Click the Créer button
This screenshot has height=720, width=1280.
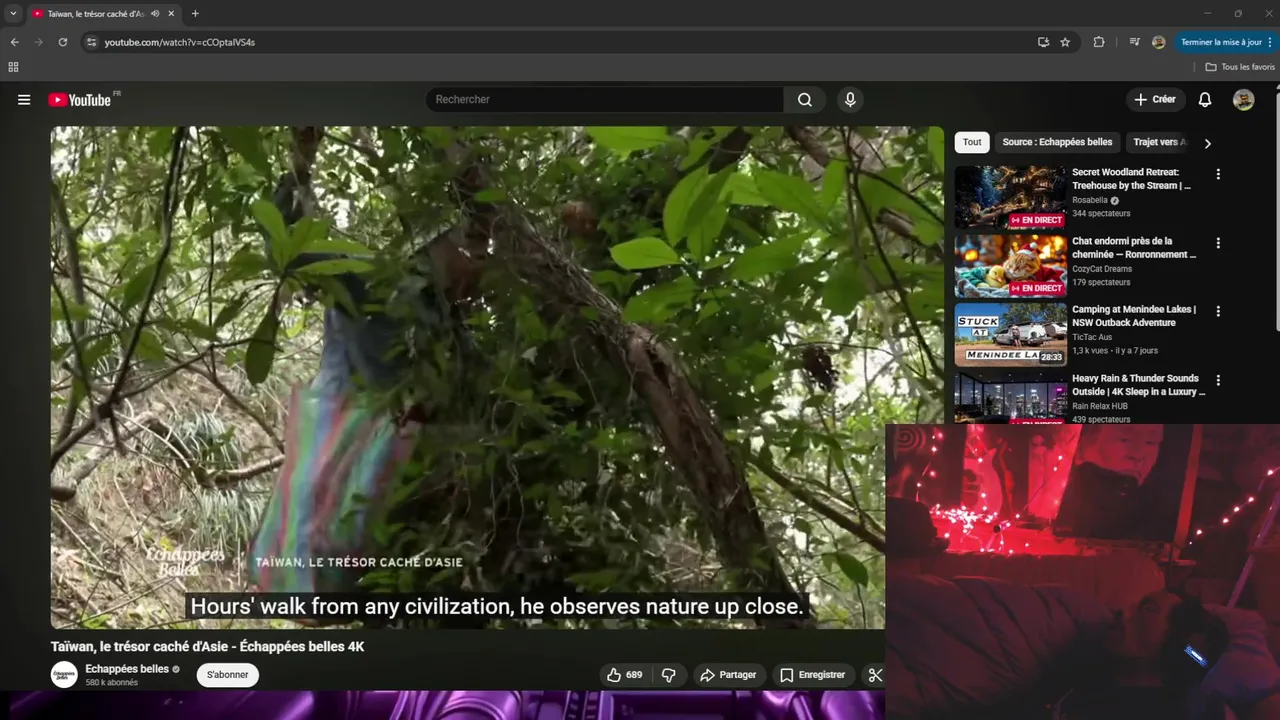click(1155, 100)
